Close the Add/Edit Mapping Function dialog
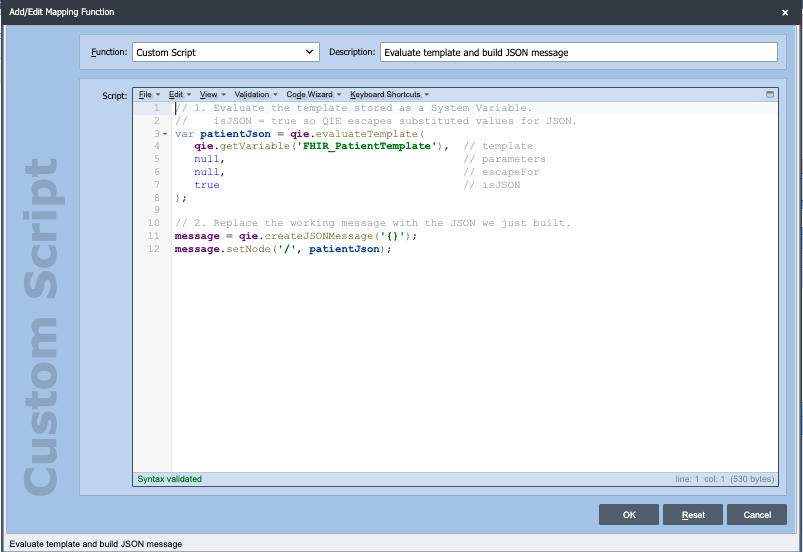Viewport: 803px width, 552px height. click(x=785, y=13)
